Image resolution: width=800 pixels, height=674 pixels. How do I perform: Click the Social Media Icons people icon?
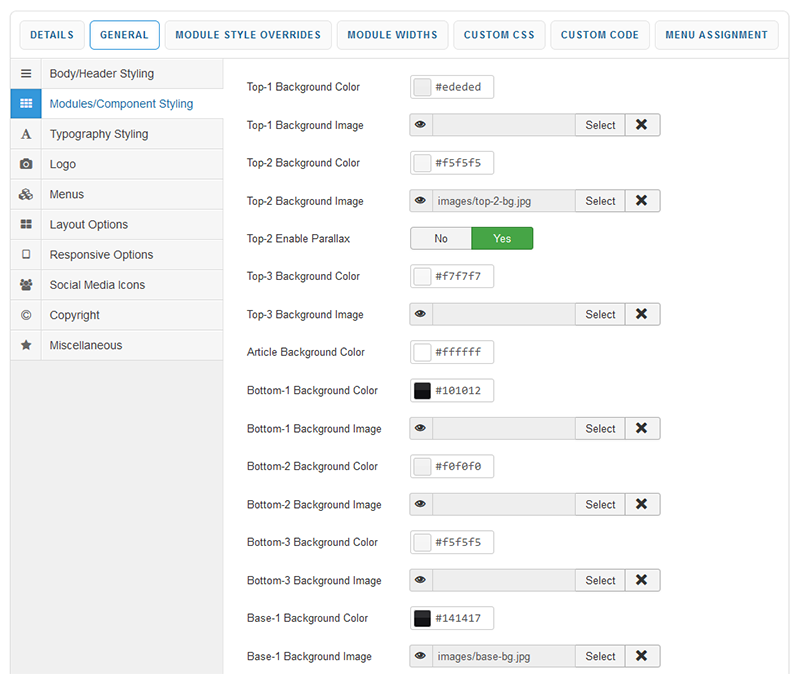[x=26, y=285]
